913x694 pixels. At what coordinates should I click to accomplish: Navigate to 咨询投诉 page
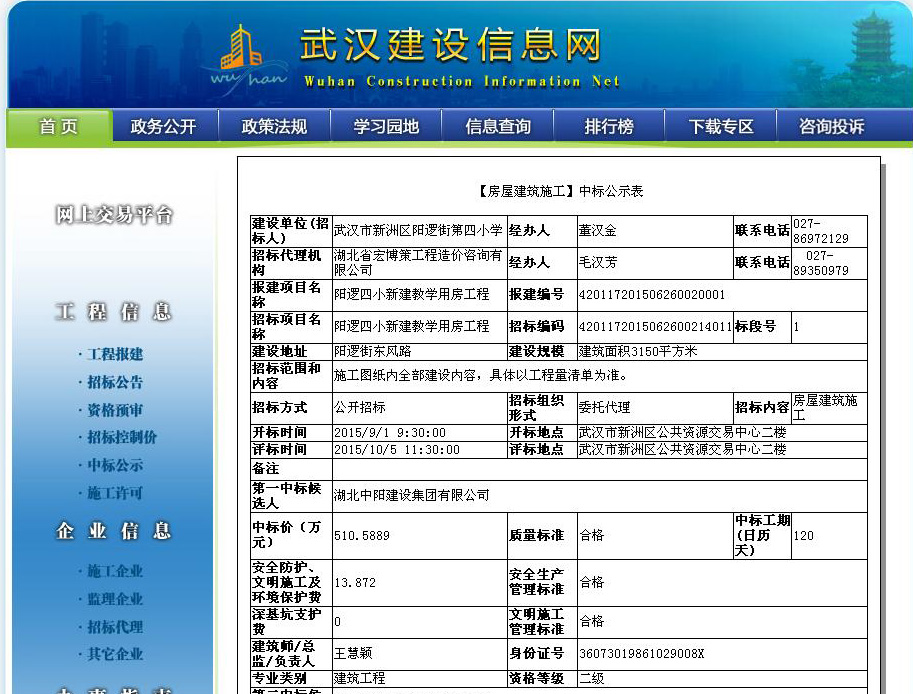click(831, 127)
